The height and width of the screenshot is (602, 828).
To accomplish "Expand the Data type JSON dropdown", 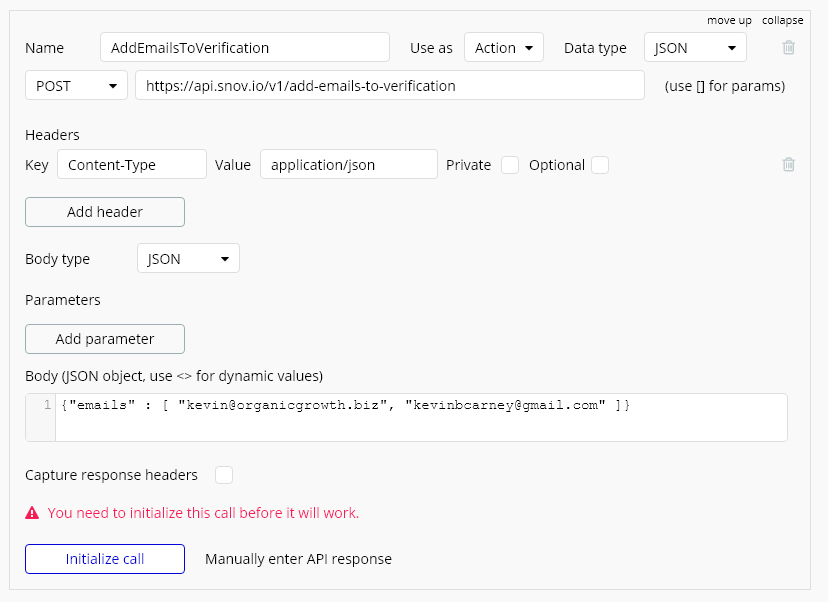I will tap(695, 48).
